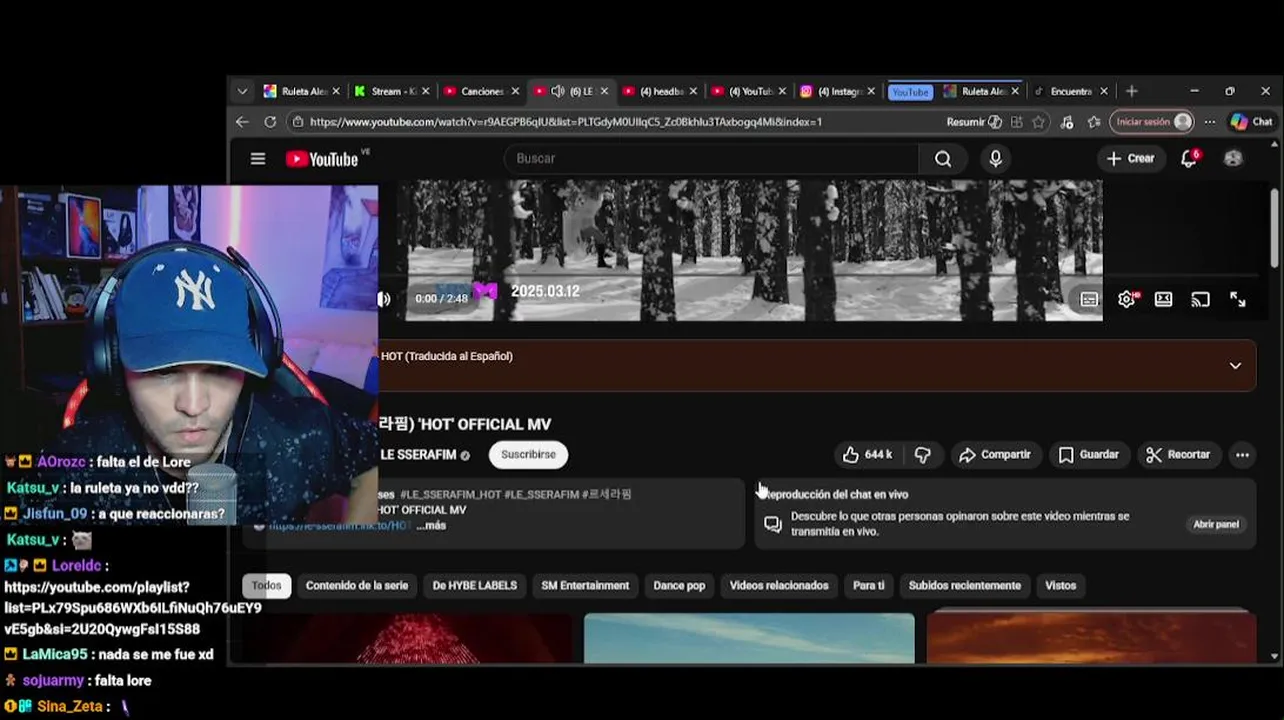Open the LE SSERAFIM channel name

[x=418, y=455]
